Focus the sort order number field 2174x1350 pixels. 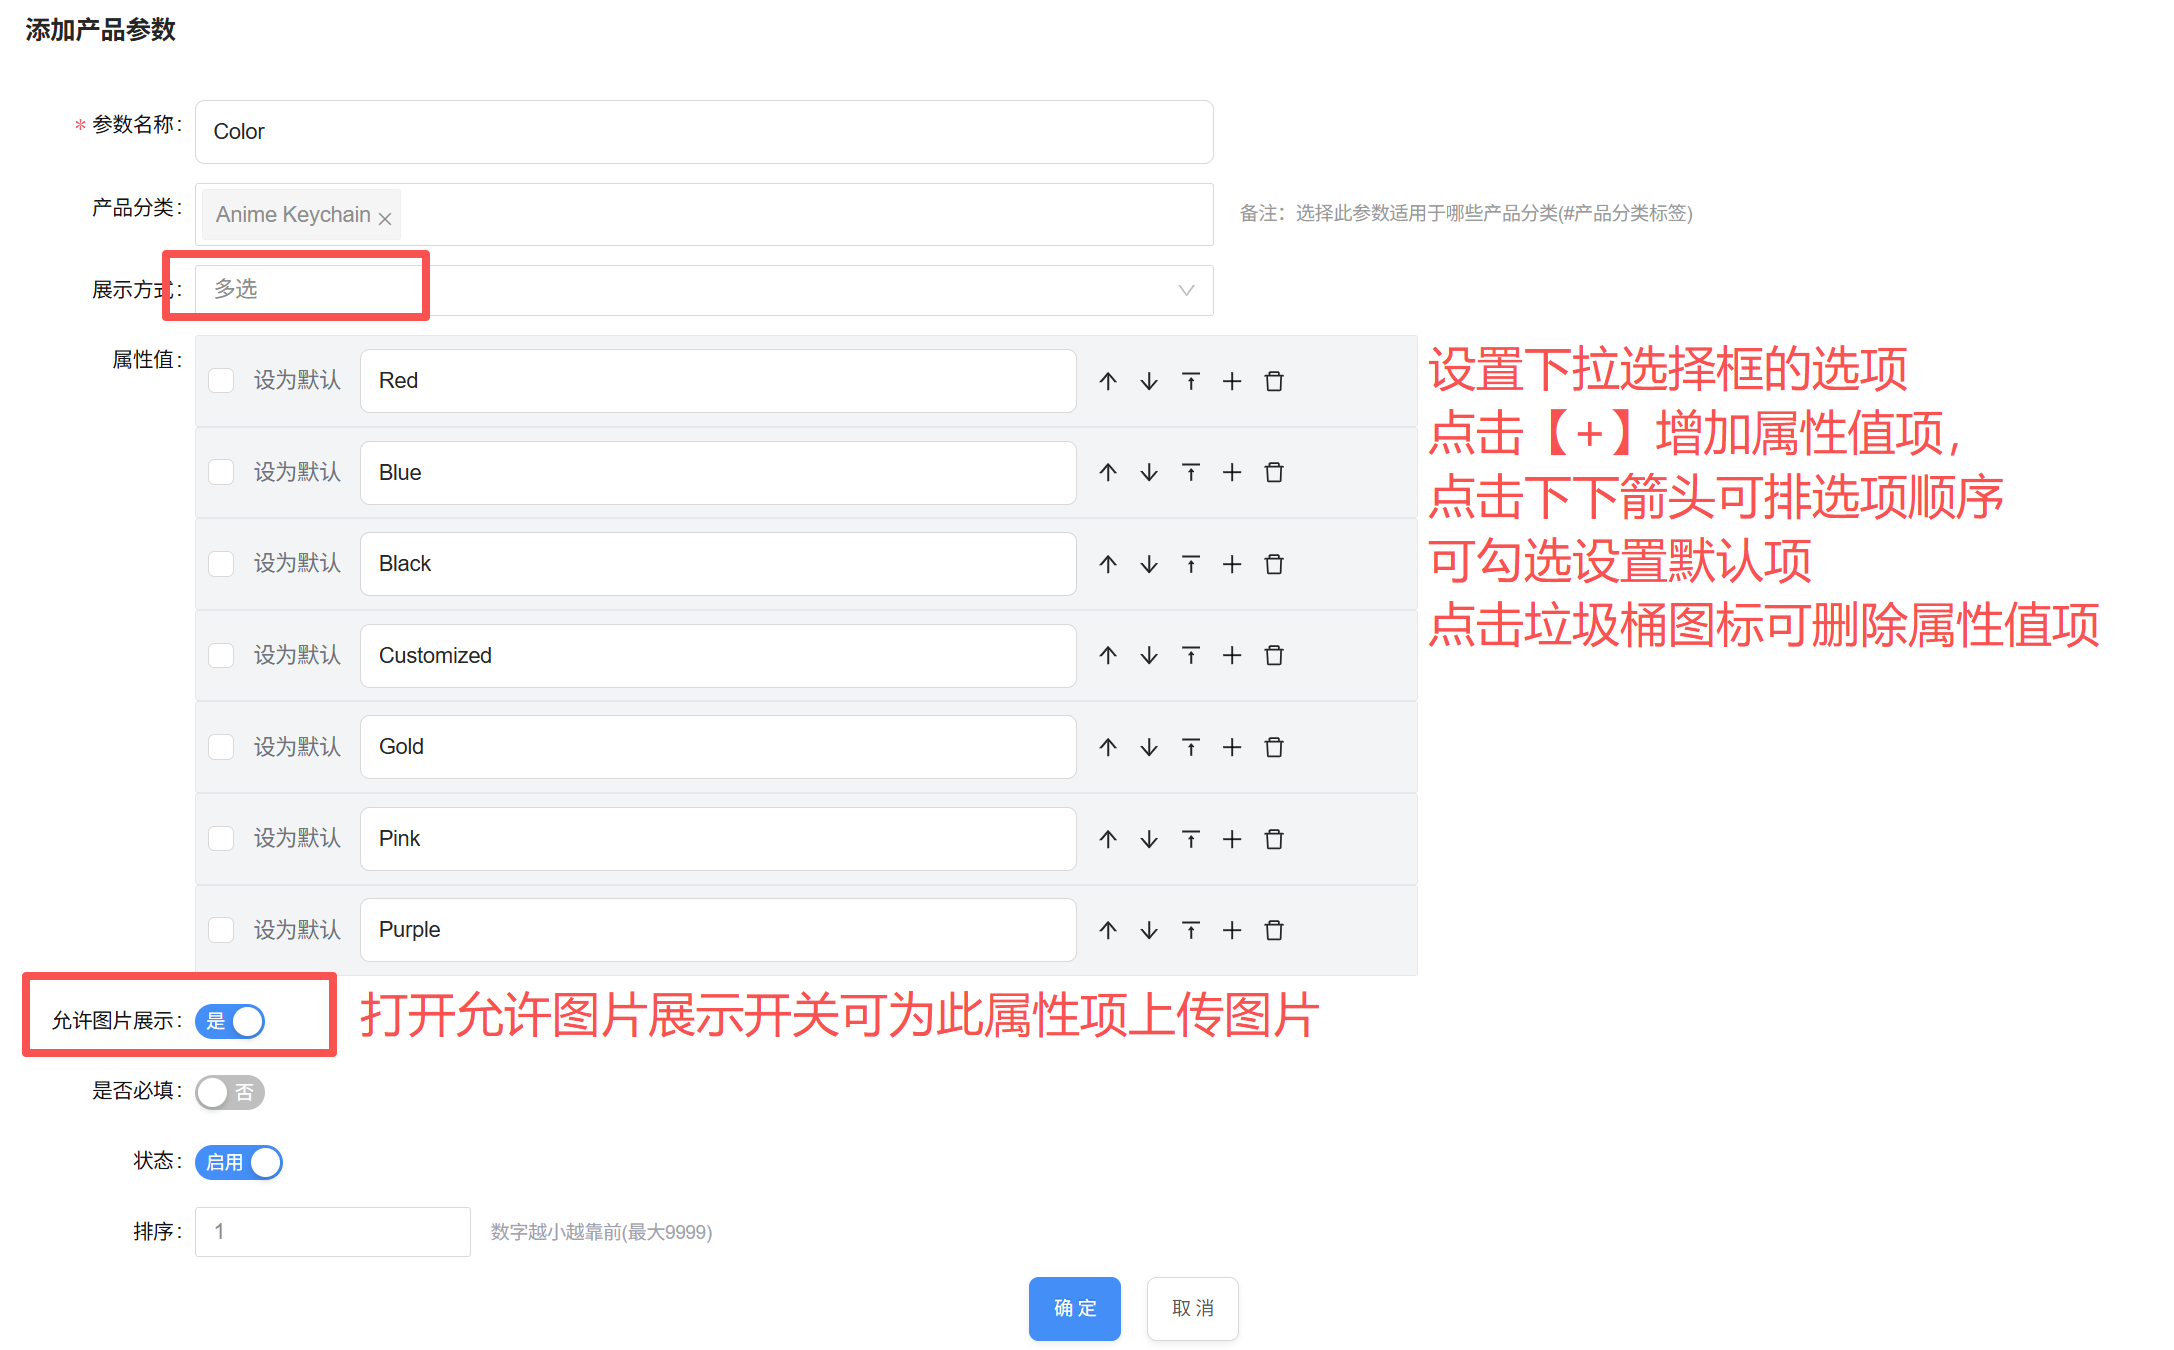click(332, 1231)
